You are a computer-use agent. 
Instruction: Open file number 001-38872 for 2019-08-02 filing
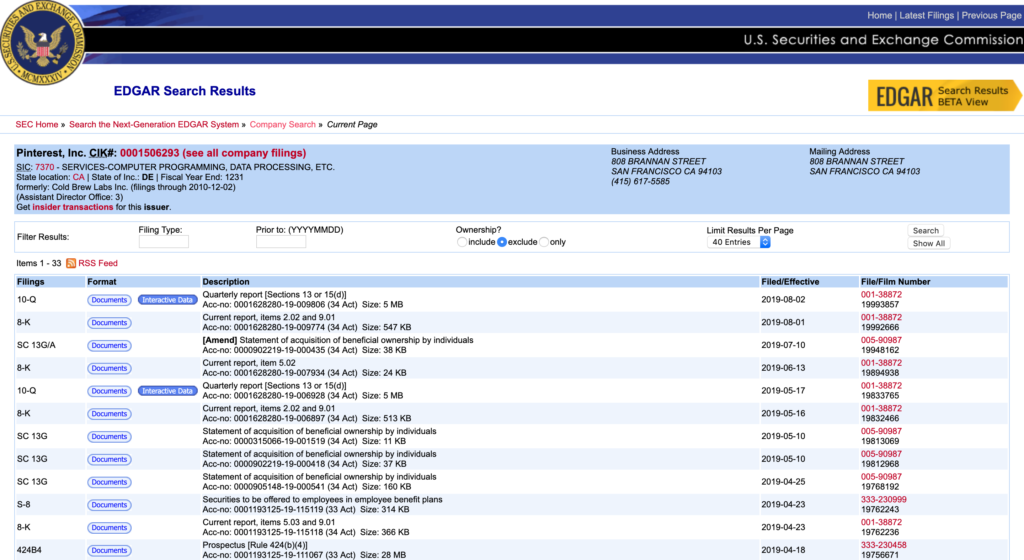[881, 295]
